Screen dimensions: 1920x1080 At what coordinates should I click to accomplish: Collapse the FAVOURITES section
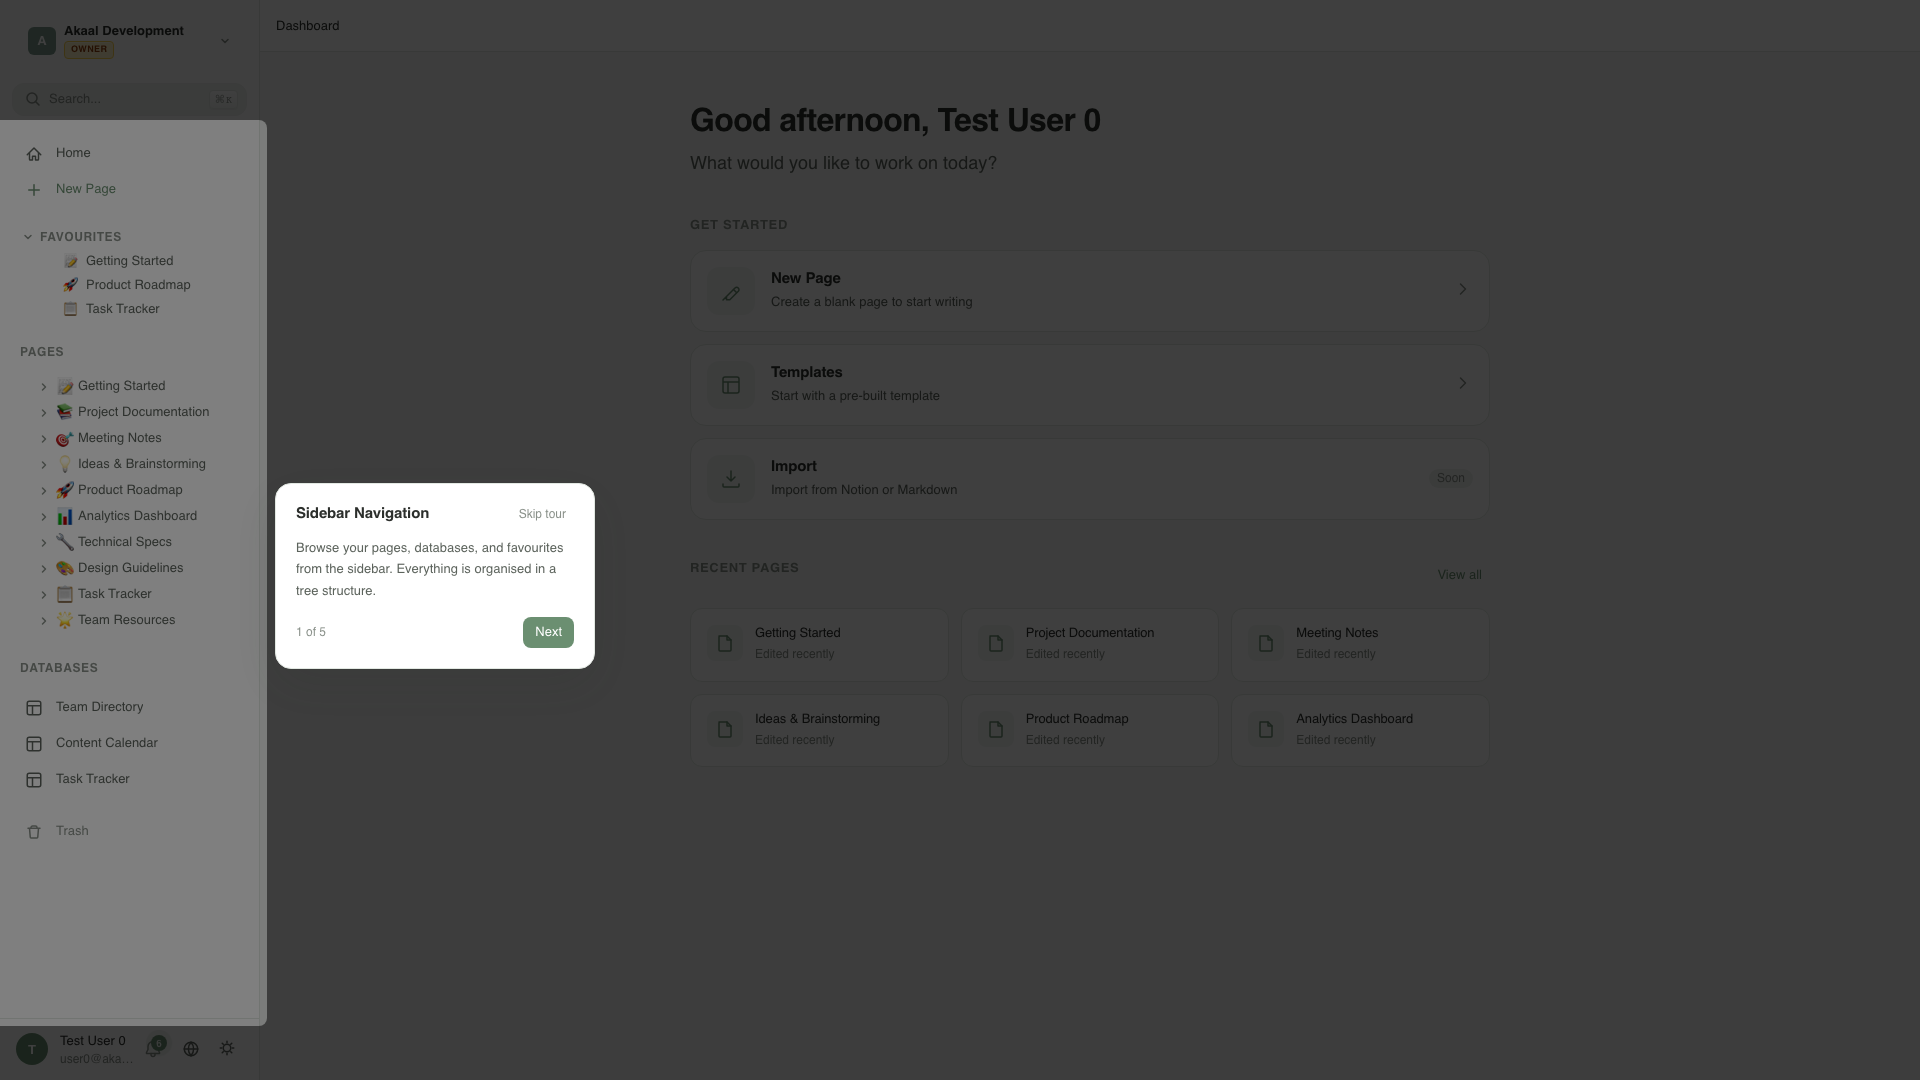(x=28, y=236)
